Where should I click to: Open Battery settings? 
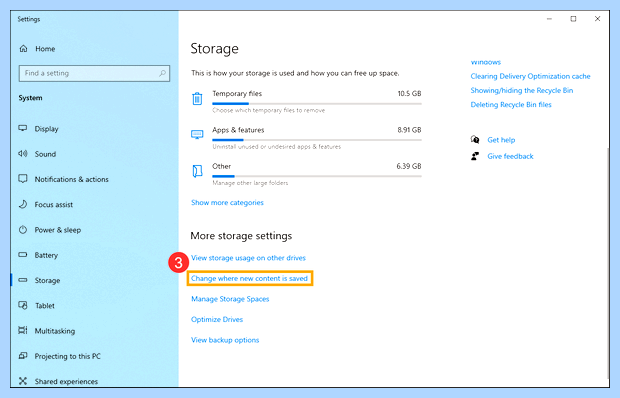pos(46,255)
